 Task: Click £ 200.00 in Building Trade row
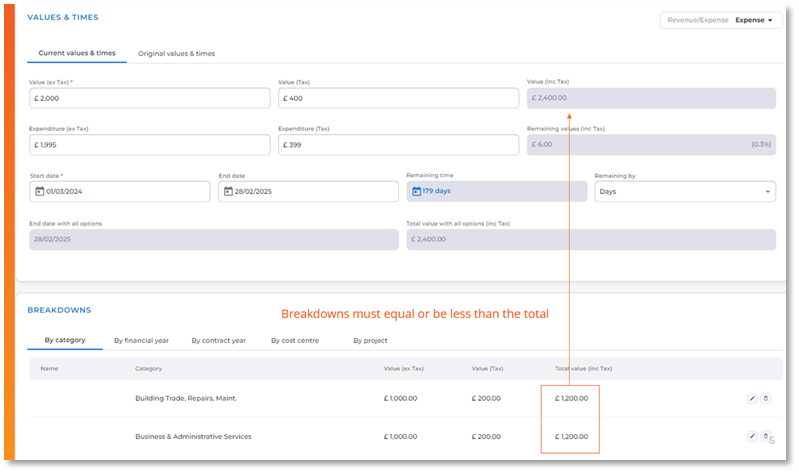pyautogui.click(x=486, y=399)
